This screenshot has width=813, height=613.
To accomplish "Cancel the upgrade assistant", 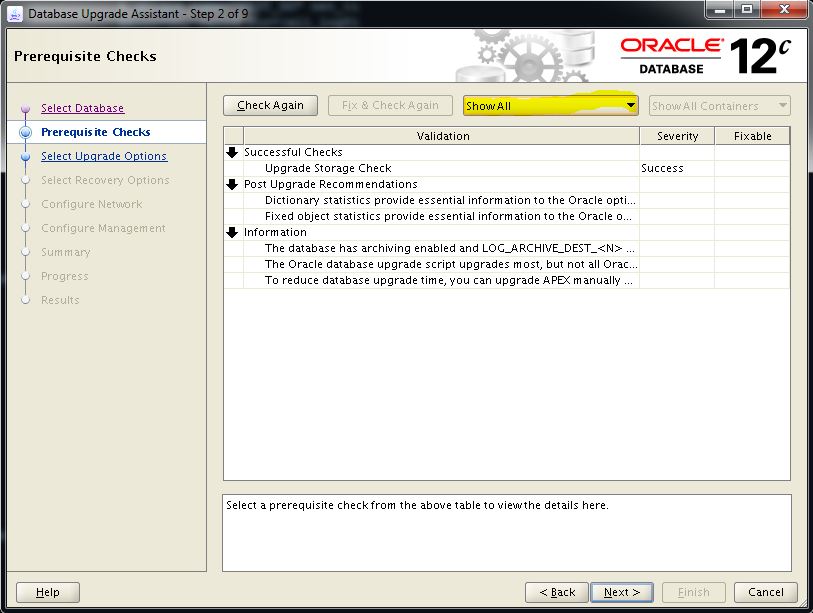I will (x=765, y=592).
